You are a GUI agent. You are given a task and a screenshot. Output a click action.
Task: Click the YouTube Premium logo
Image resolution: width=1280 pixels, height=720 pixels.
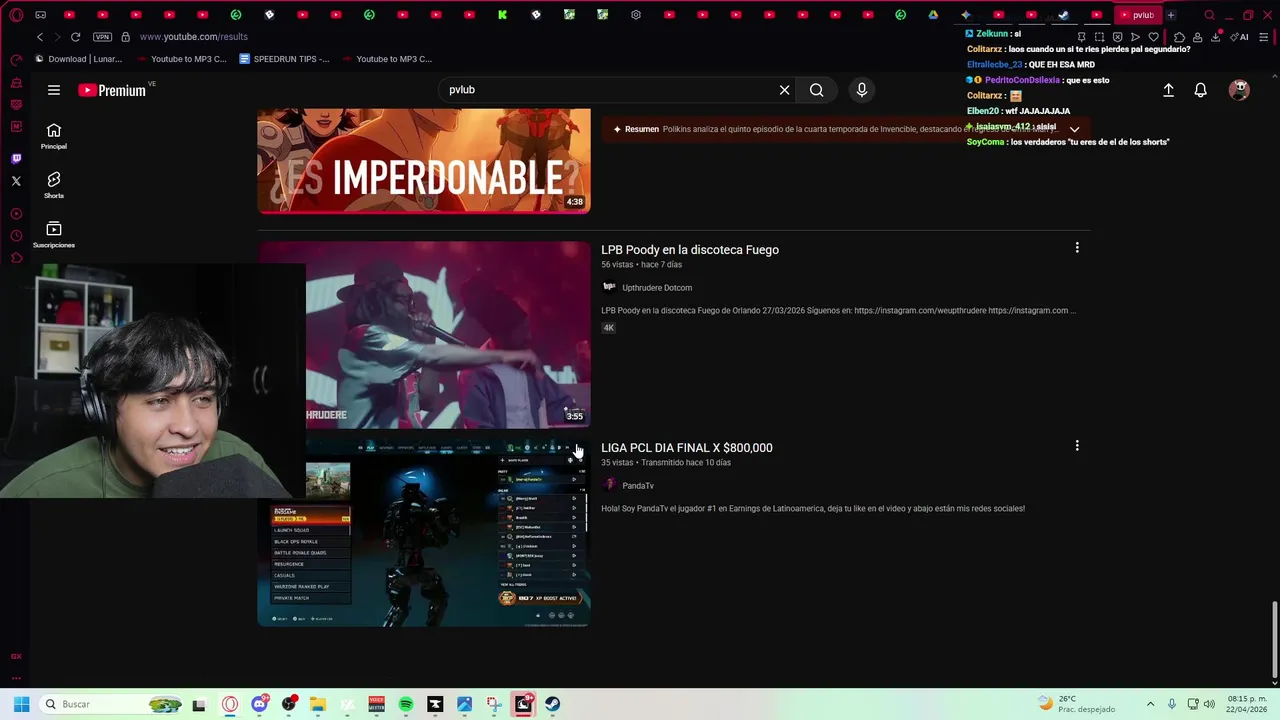click(112, 90)
